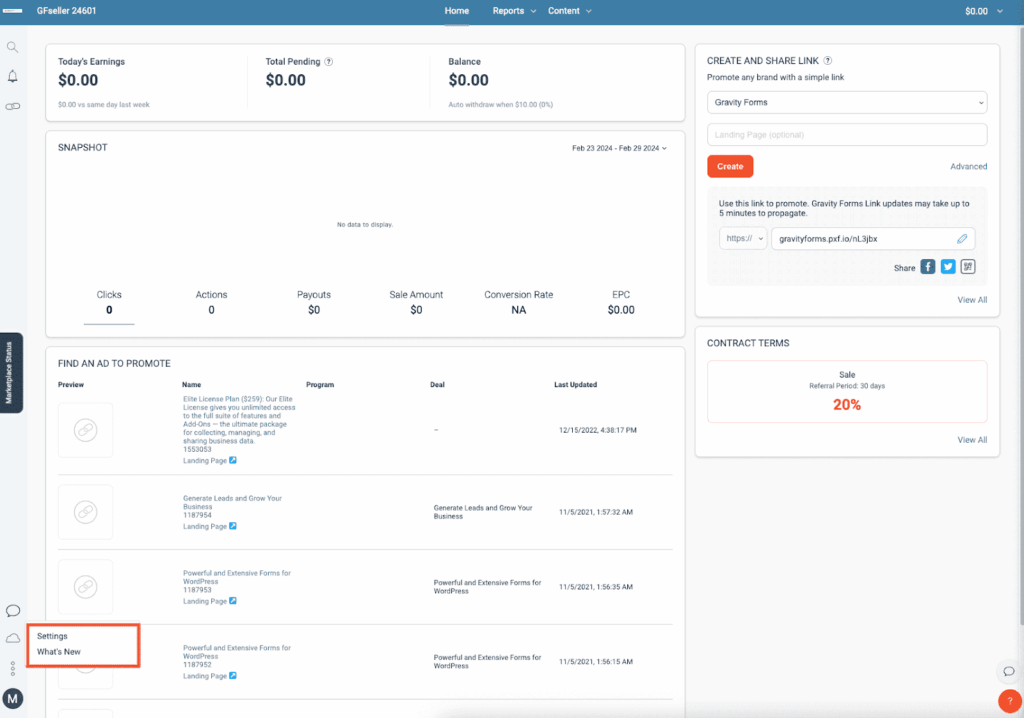Image resolution: width=1024 pixels, height=718 pixels.
Task: Generate a QR code for the link
Action: 968,267
